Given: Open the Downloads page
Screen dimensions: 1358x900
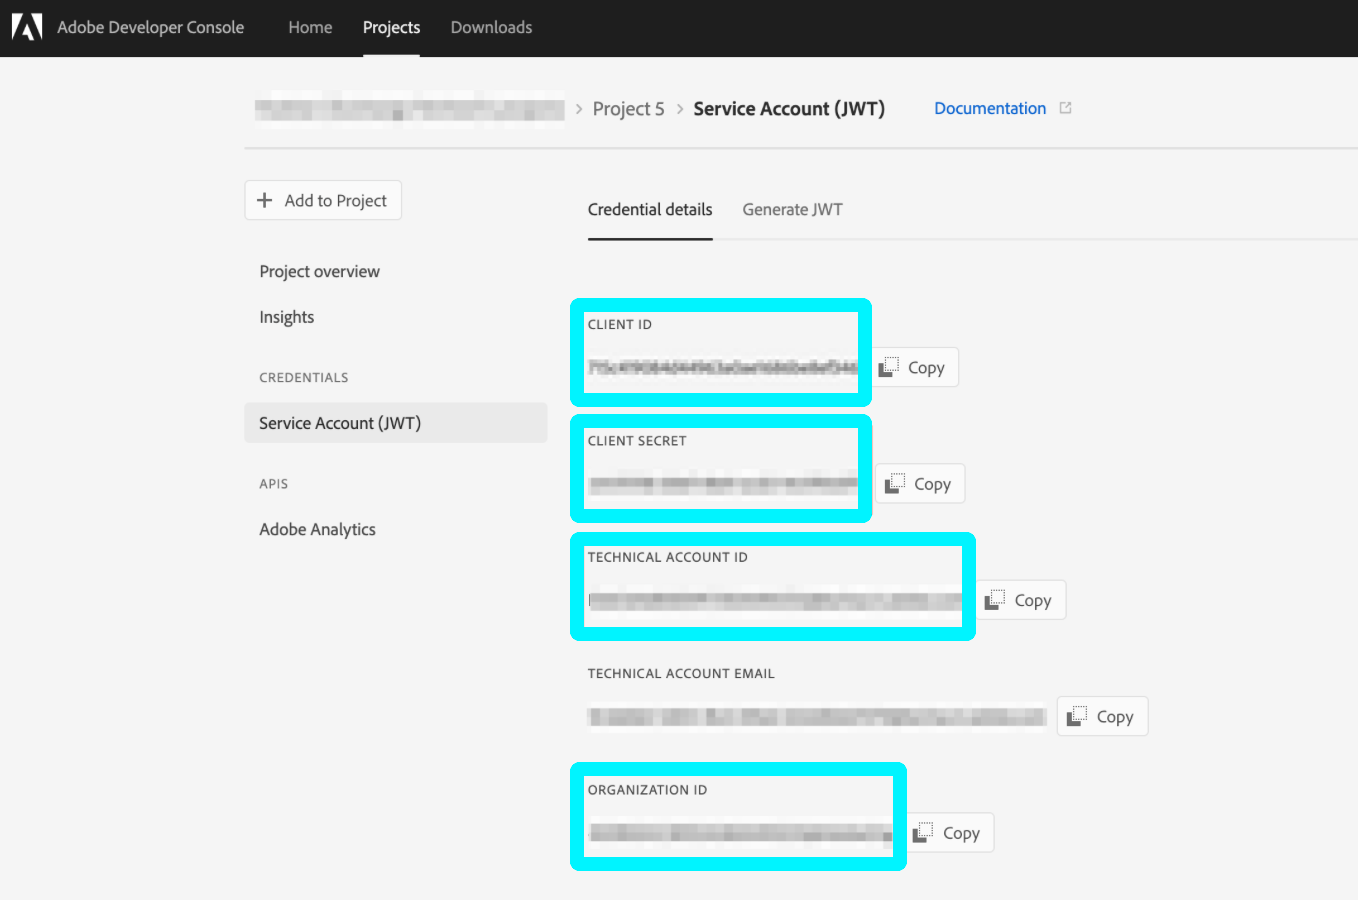Looking at the screenshot, I should coord(491,27).
